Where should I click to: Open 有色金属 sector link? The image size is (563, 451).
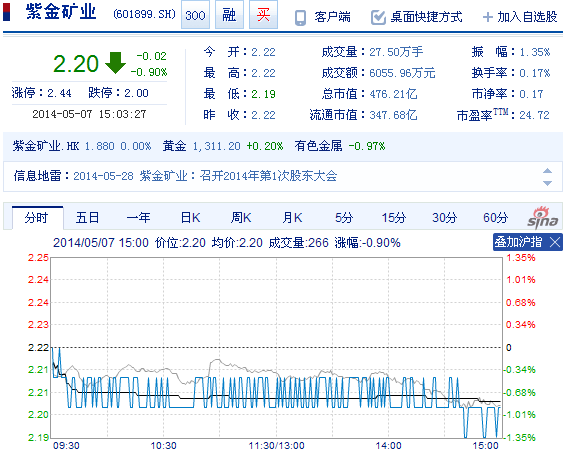318,146
